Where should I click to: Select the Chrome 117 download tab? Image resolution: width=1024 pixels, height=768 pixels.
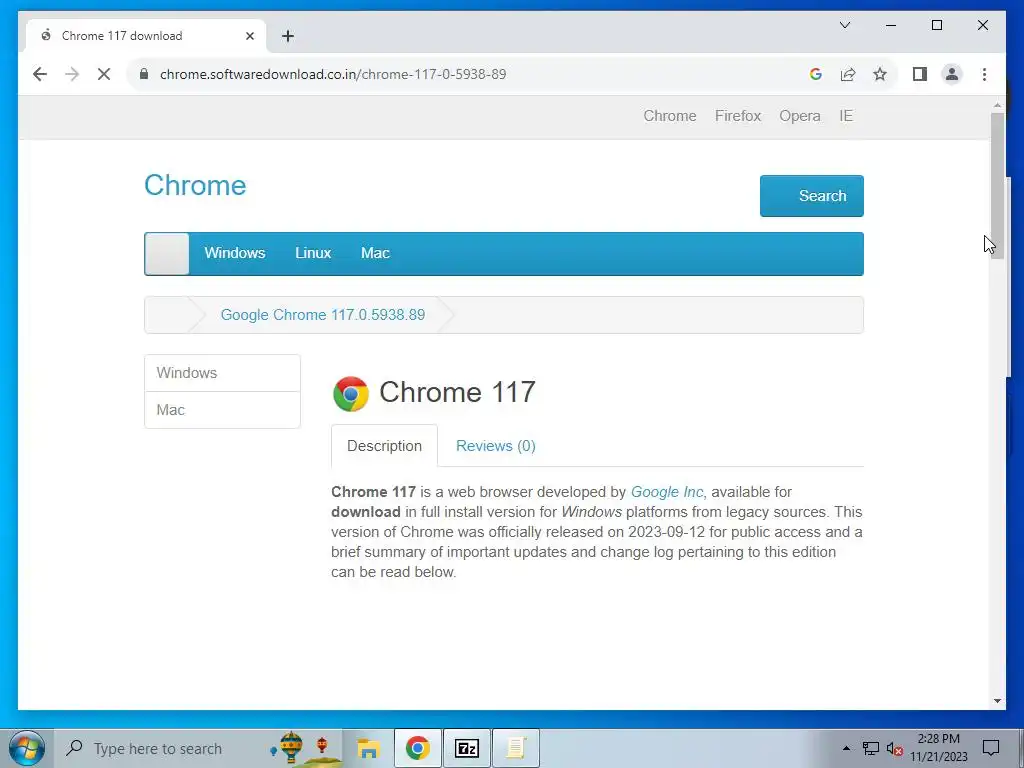click(x=146, y=36)
